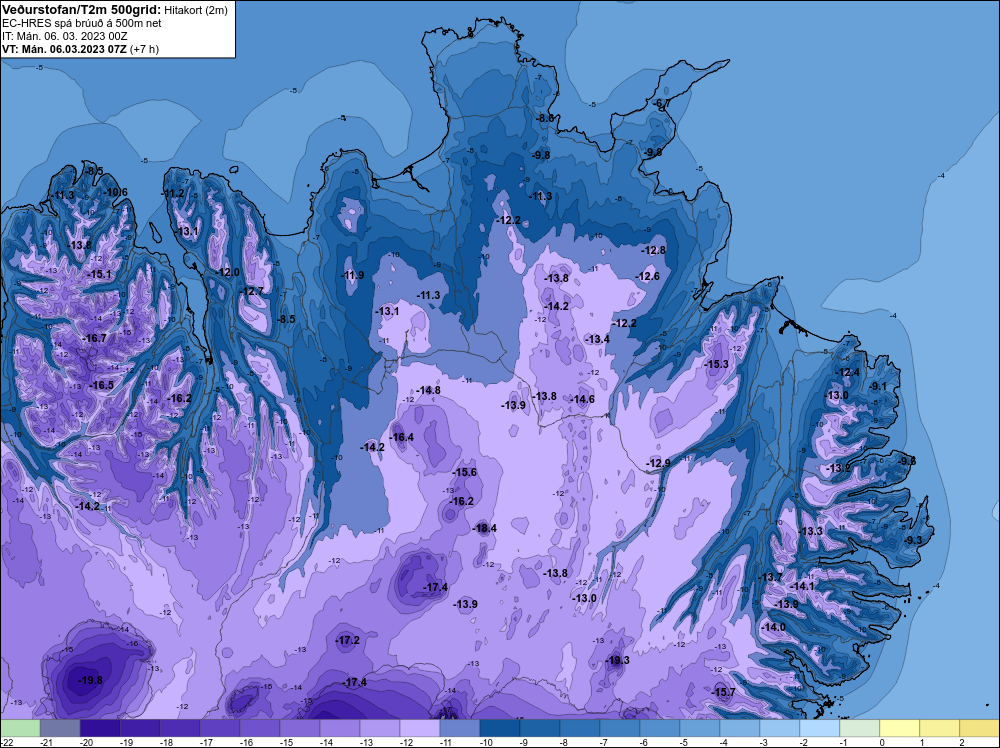Click the -16.4 temperature value
This screenshot has height=748, width=1000.
402,437
